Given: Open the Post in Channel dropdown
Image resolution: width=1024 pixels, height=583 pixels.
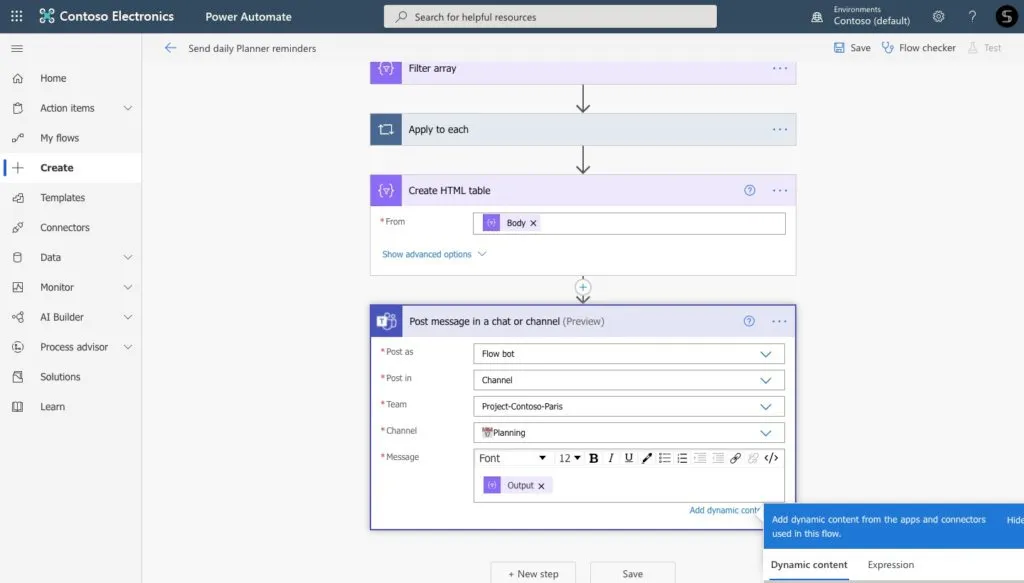Looking at the screenshot, I should 629,380.
